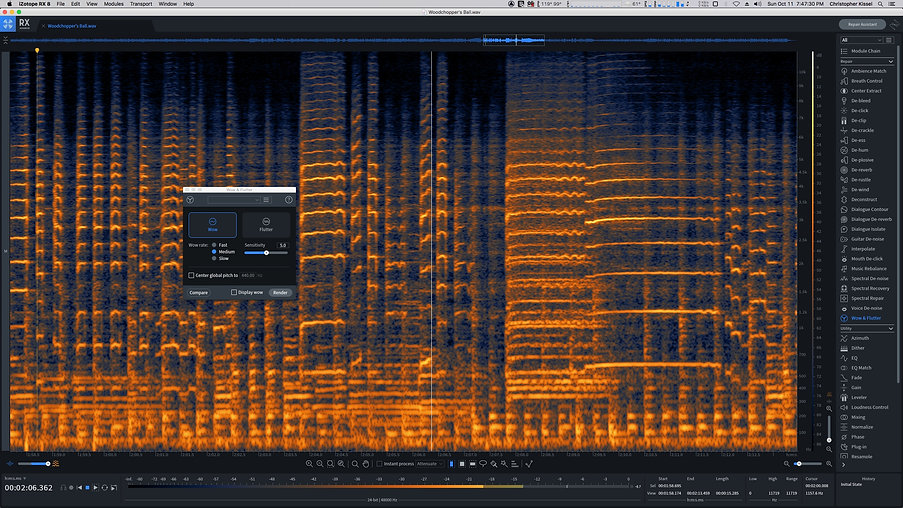Open the Ambience Match module
The height and width of the screenshot is (508, 903).
[864, 71]
